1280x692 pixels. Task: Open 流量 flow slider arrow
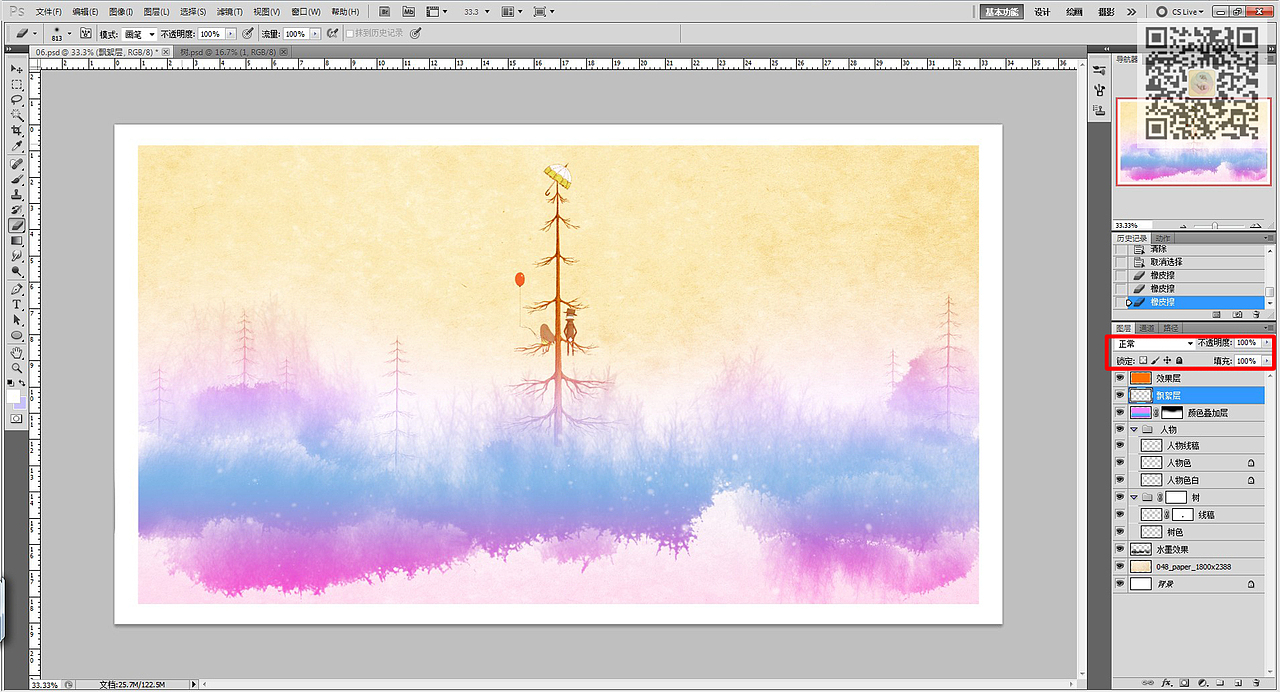(315, 33)
